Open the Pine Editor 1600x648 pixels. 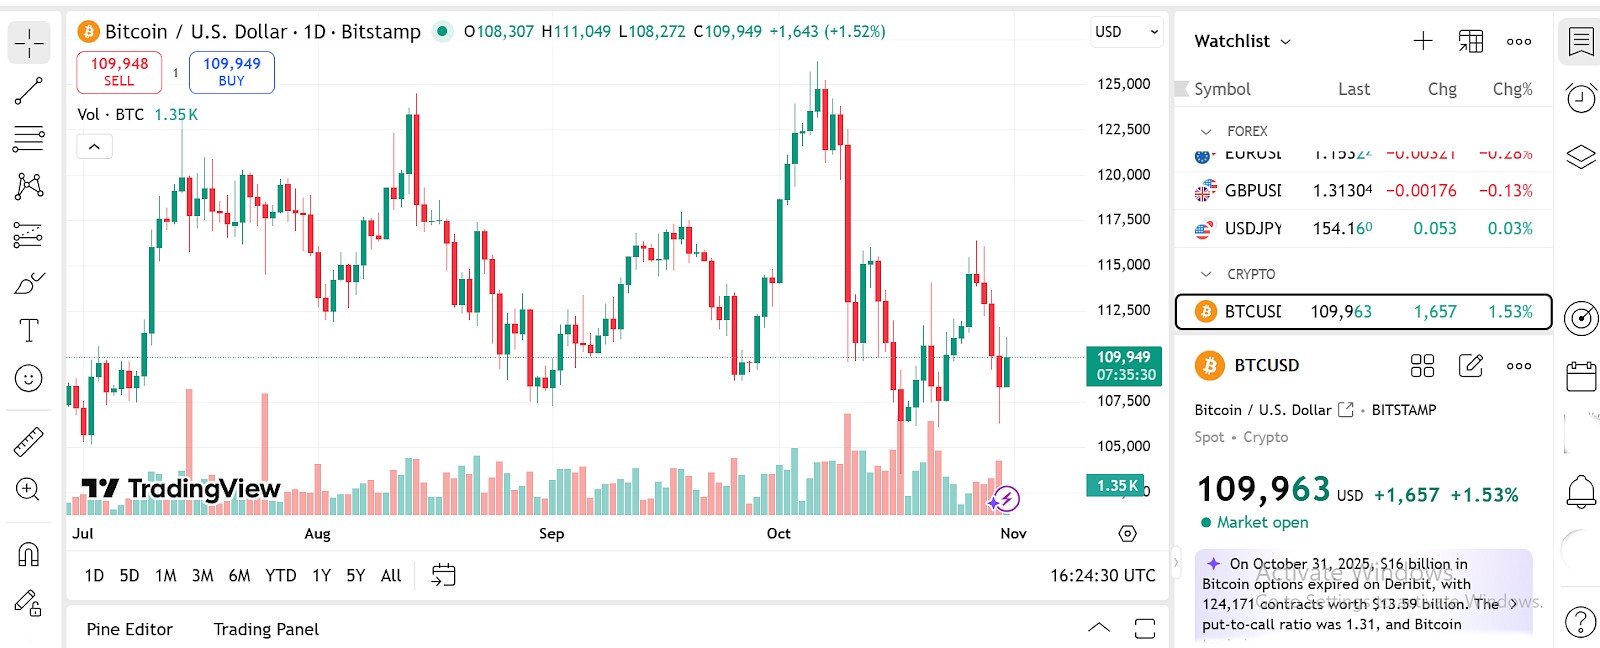(x=129, y=629)
